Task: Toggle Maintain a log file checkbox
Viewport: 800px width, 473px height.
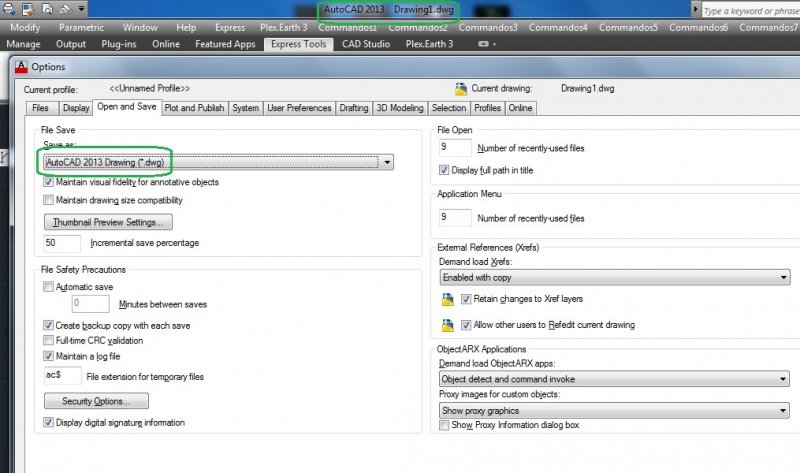Action: [48, 356]
